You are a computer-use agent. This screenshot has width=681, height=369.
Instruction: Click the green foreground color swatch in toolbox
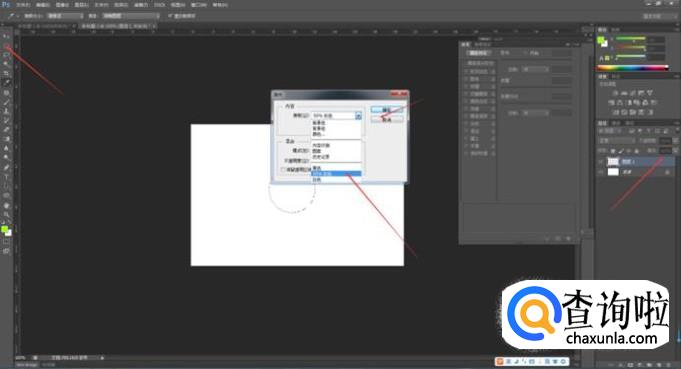pos(4,229)
